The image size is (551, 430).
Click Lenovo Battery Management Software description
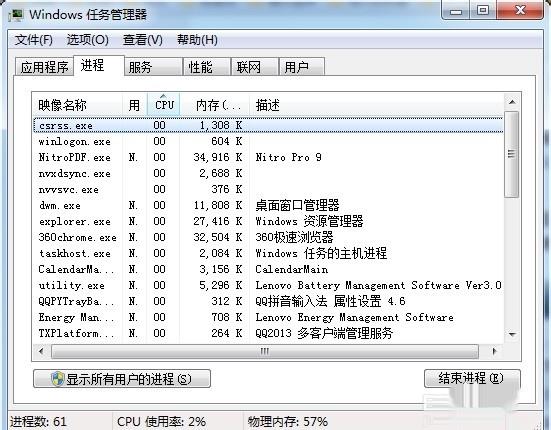point(378,285)
